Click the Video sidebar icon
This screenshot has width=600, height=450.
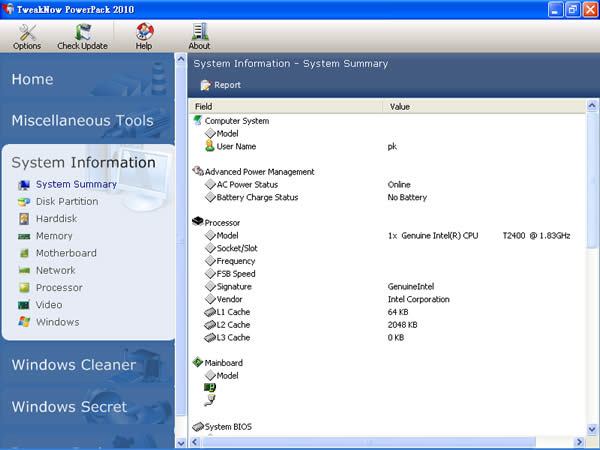tap(24, 305)
